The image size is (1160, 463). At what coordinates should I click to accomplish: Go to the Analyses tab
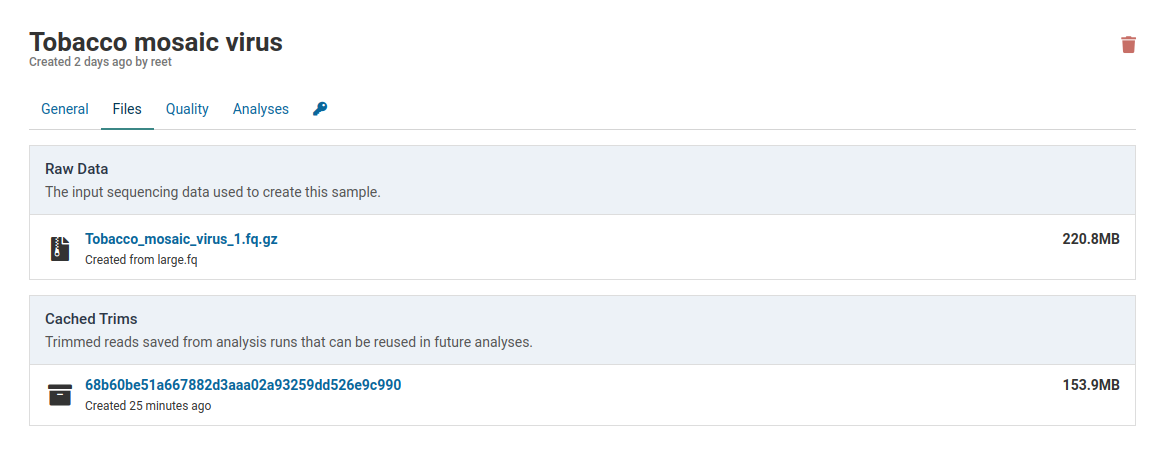(x=261, y=109)
